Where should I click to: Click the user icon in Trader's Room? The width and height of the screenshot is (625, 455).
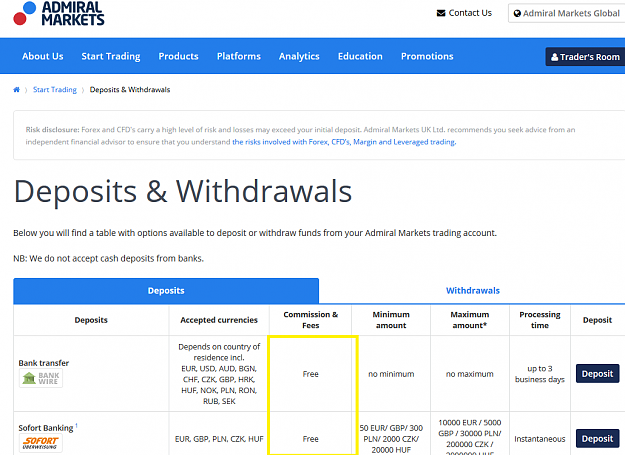(554, 57)
